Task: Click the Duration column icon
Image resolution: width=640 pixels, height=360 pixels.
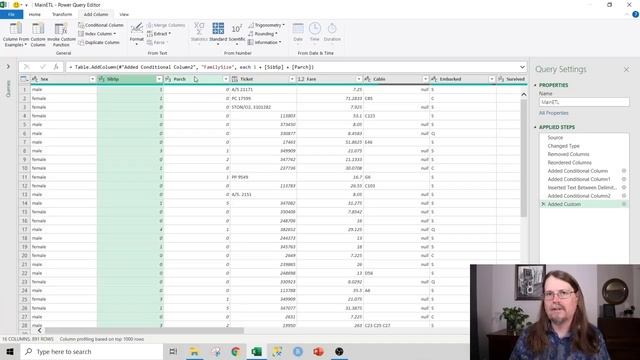Action: pyautogui.click(x=332, y=29)
